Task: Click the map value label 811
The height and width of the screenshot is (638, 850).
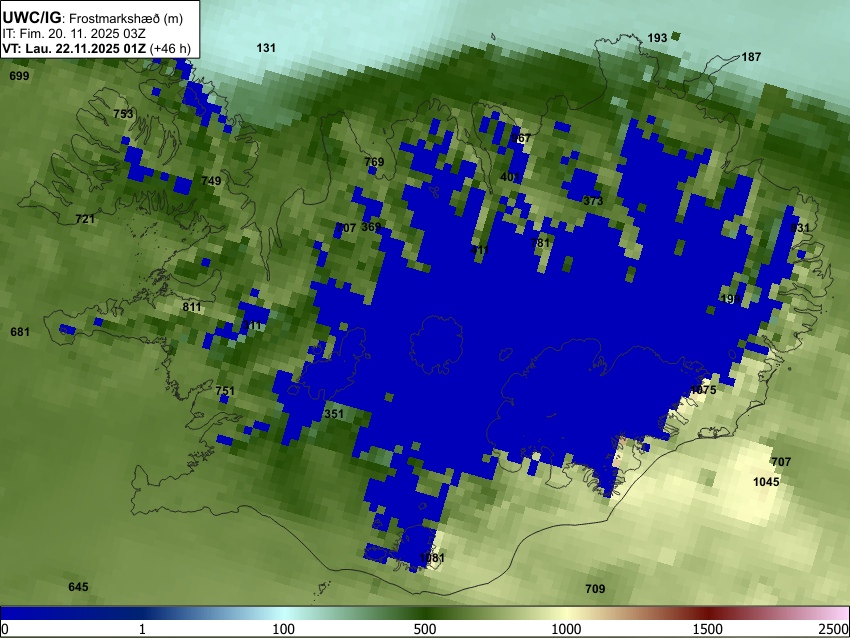Action: 191,307
